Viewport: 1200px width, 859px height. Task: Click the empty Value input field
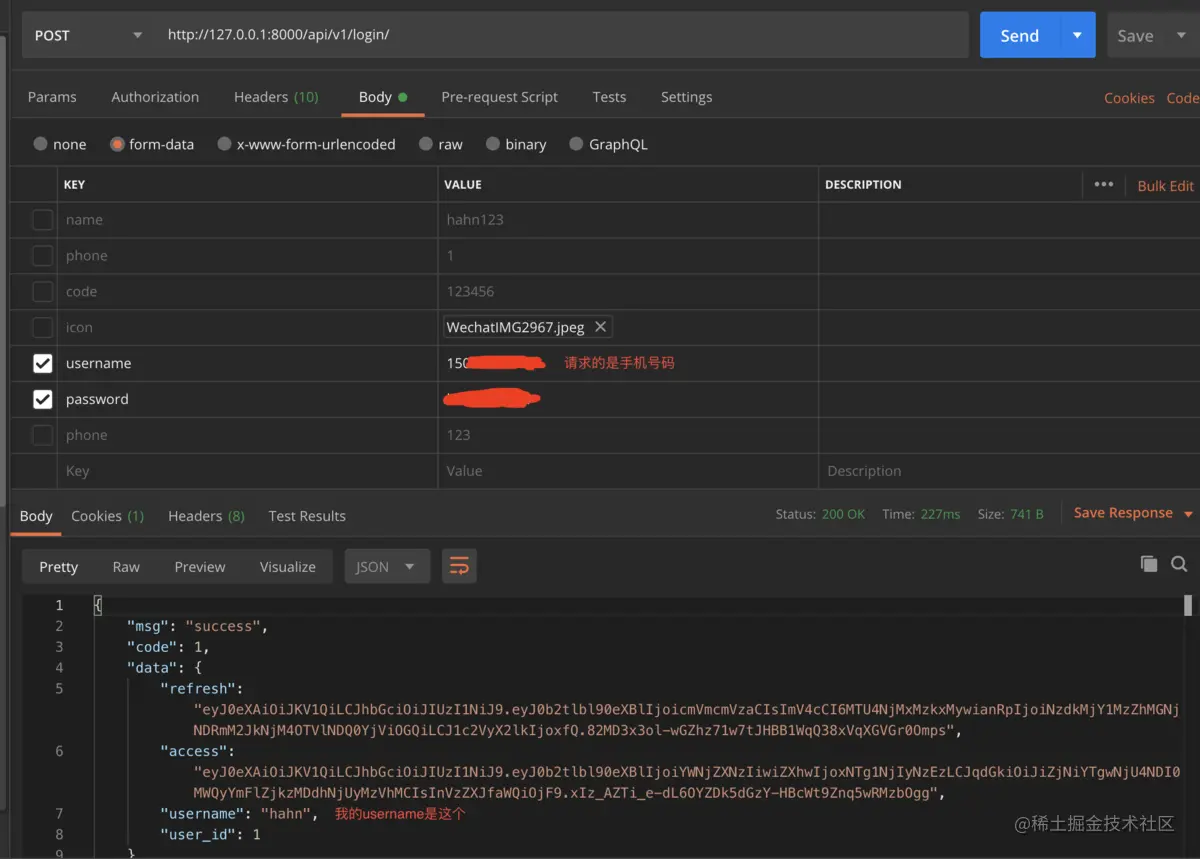point(628,471)
